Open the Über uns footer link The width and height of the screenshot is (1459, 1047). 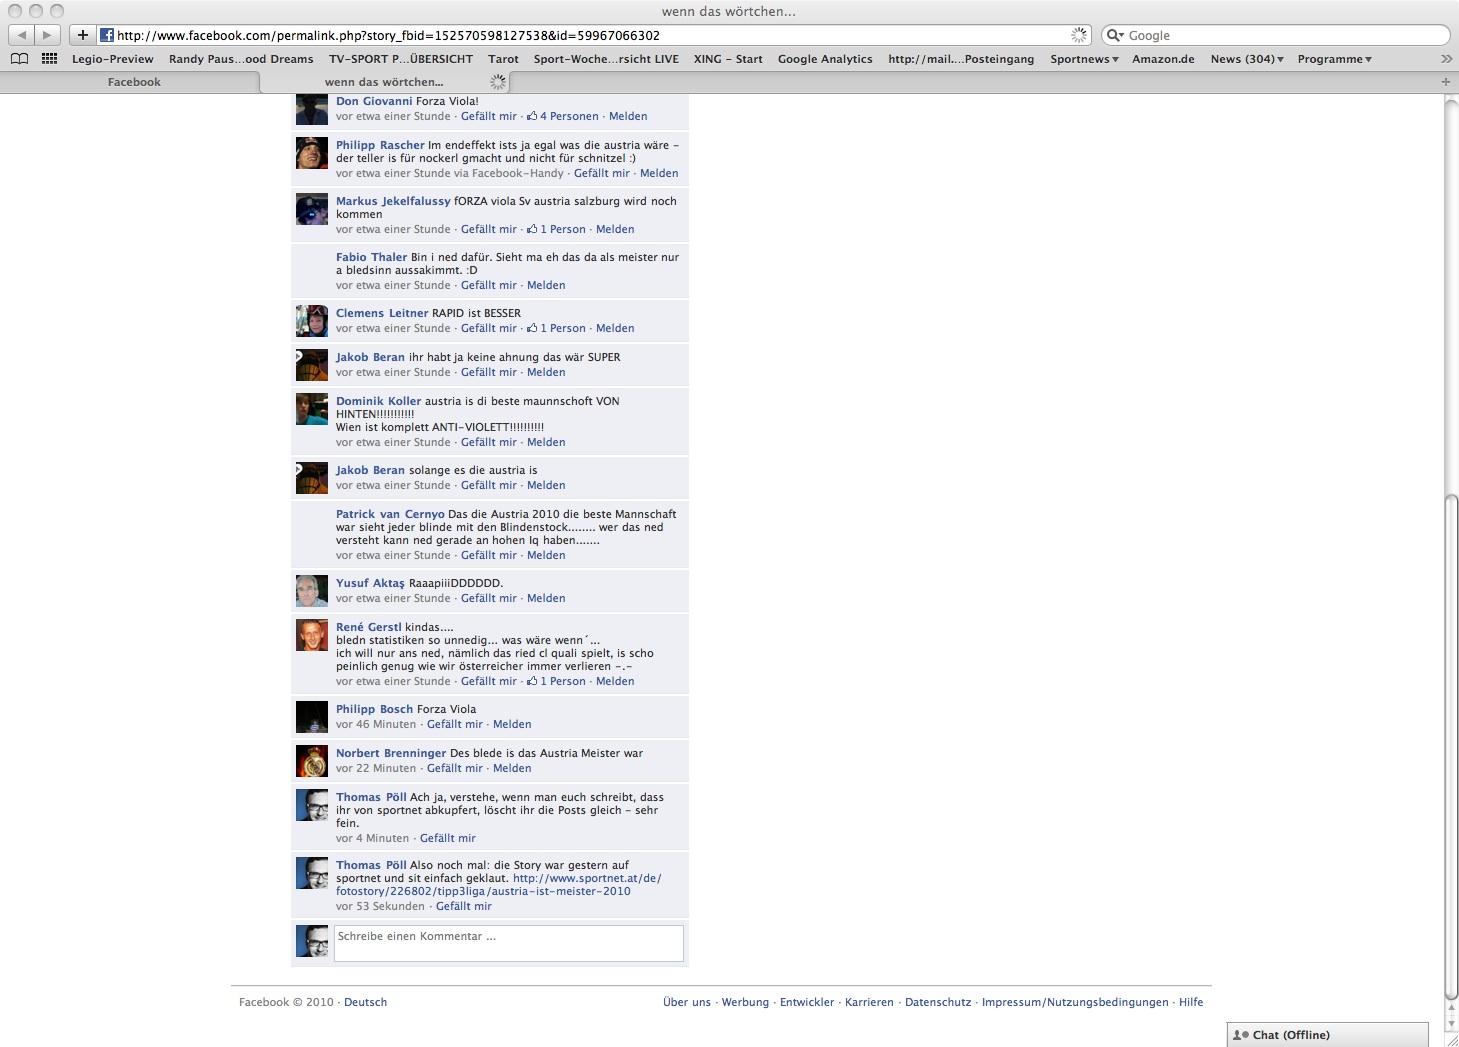tap(687, 1002)
